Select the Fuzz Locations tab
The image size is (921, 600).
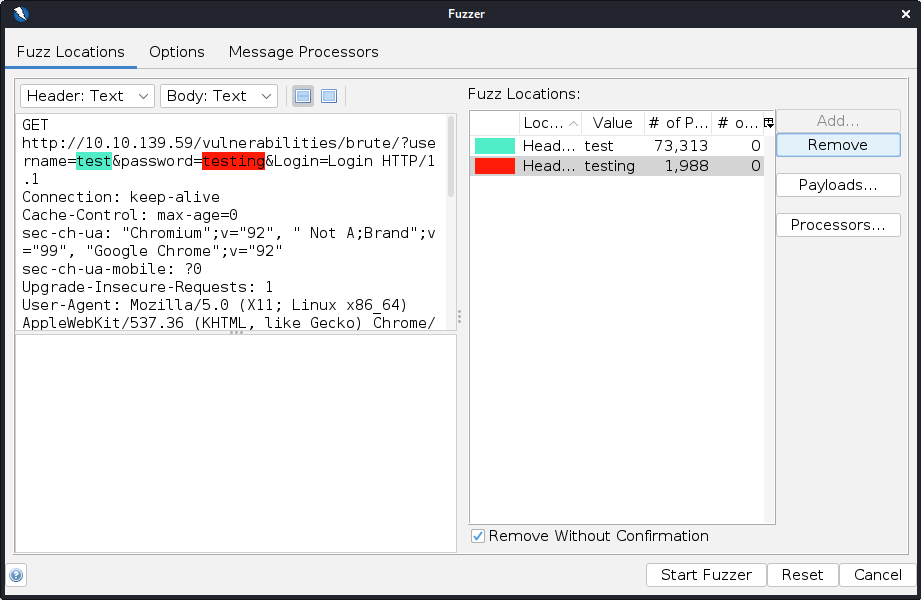71,52
